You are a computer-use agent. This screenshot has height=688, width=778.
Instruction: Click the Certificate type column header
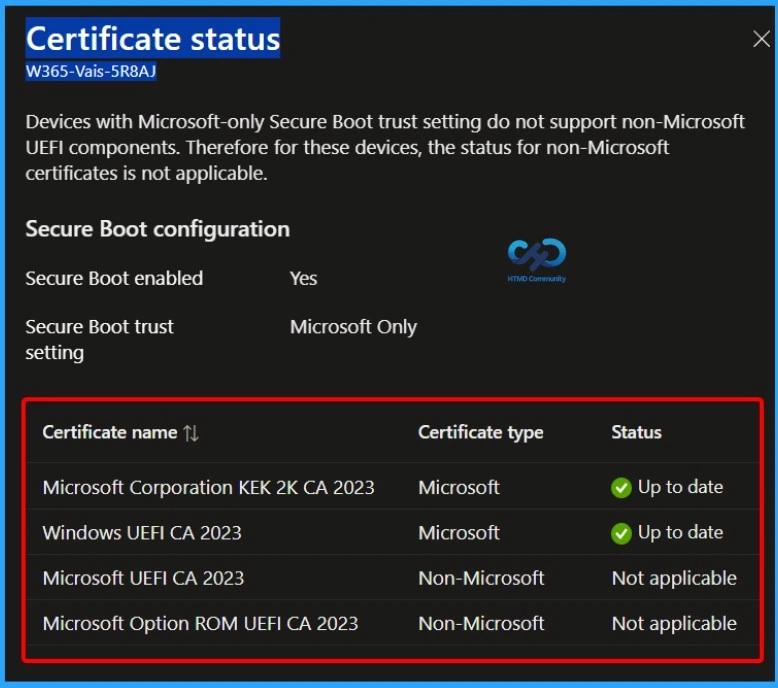(480, 433)
